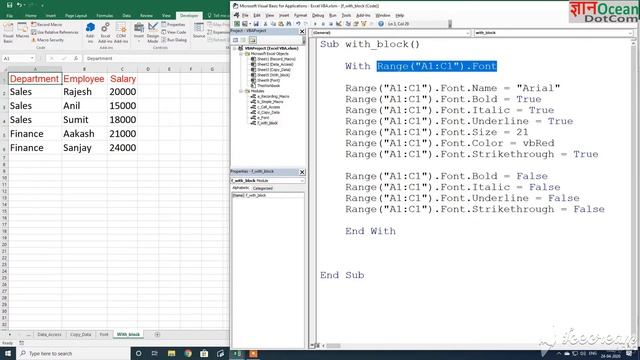The height and width of the screenshot is (360, 640).
Task: Open the Insert controls dropdown
Action: (139, 32)
